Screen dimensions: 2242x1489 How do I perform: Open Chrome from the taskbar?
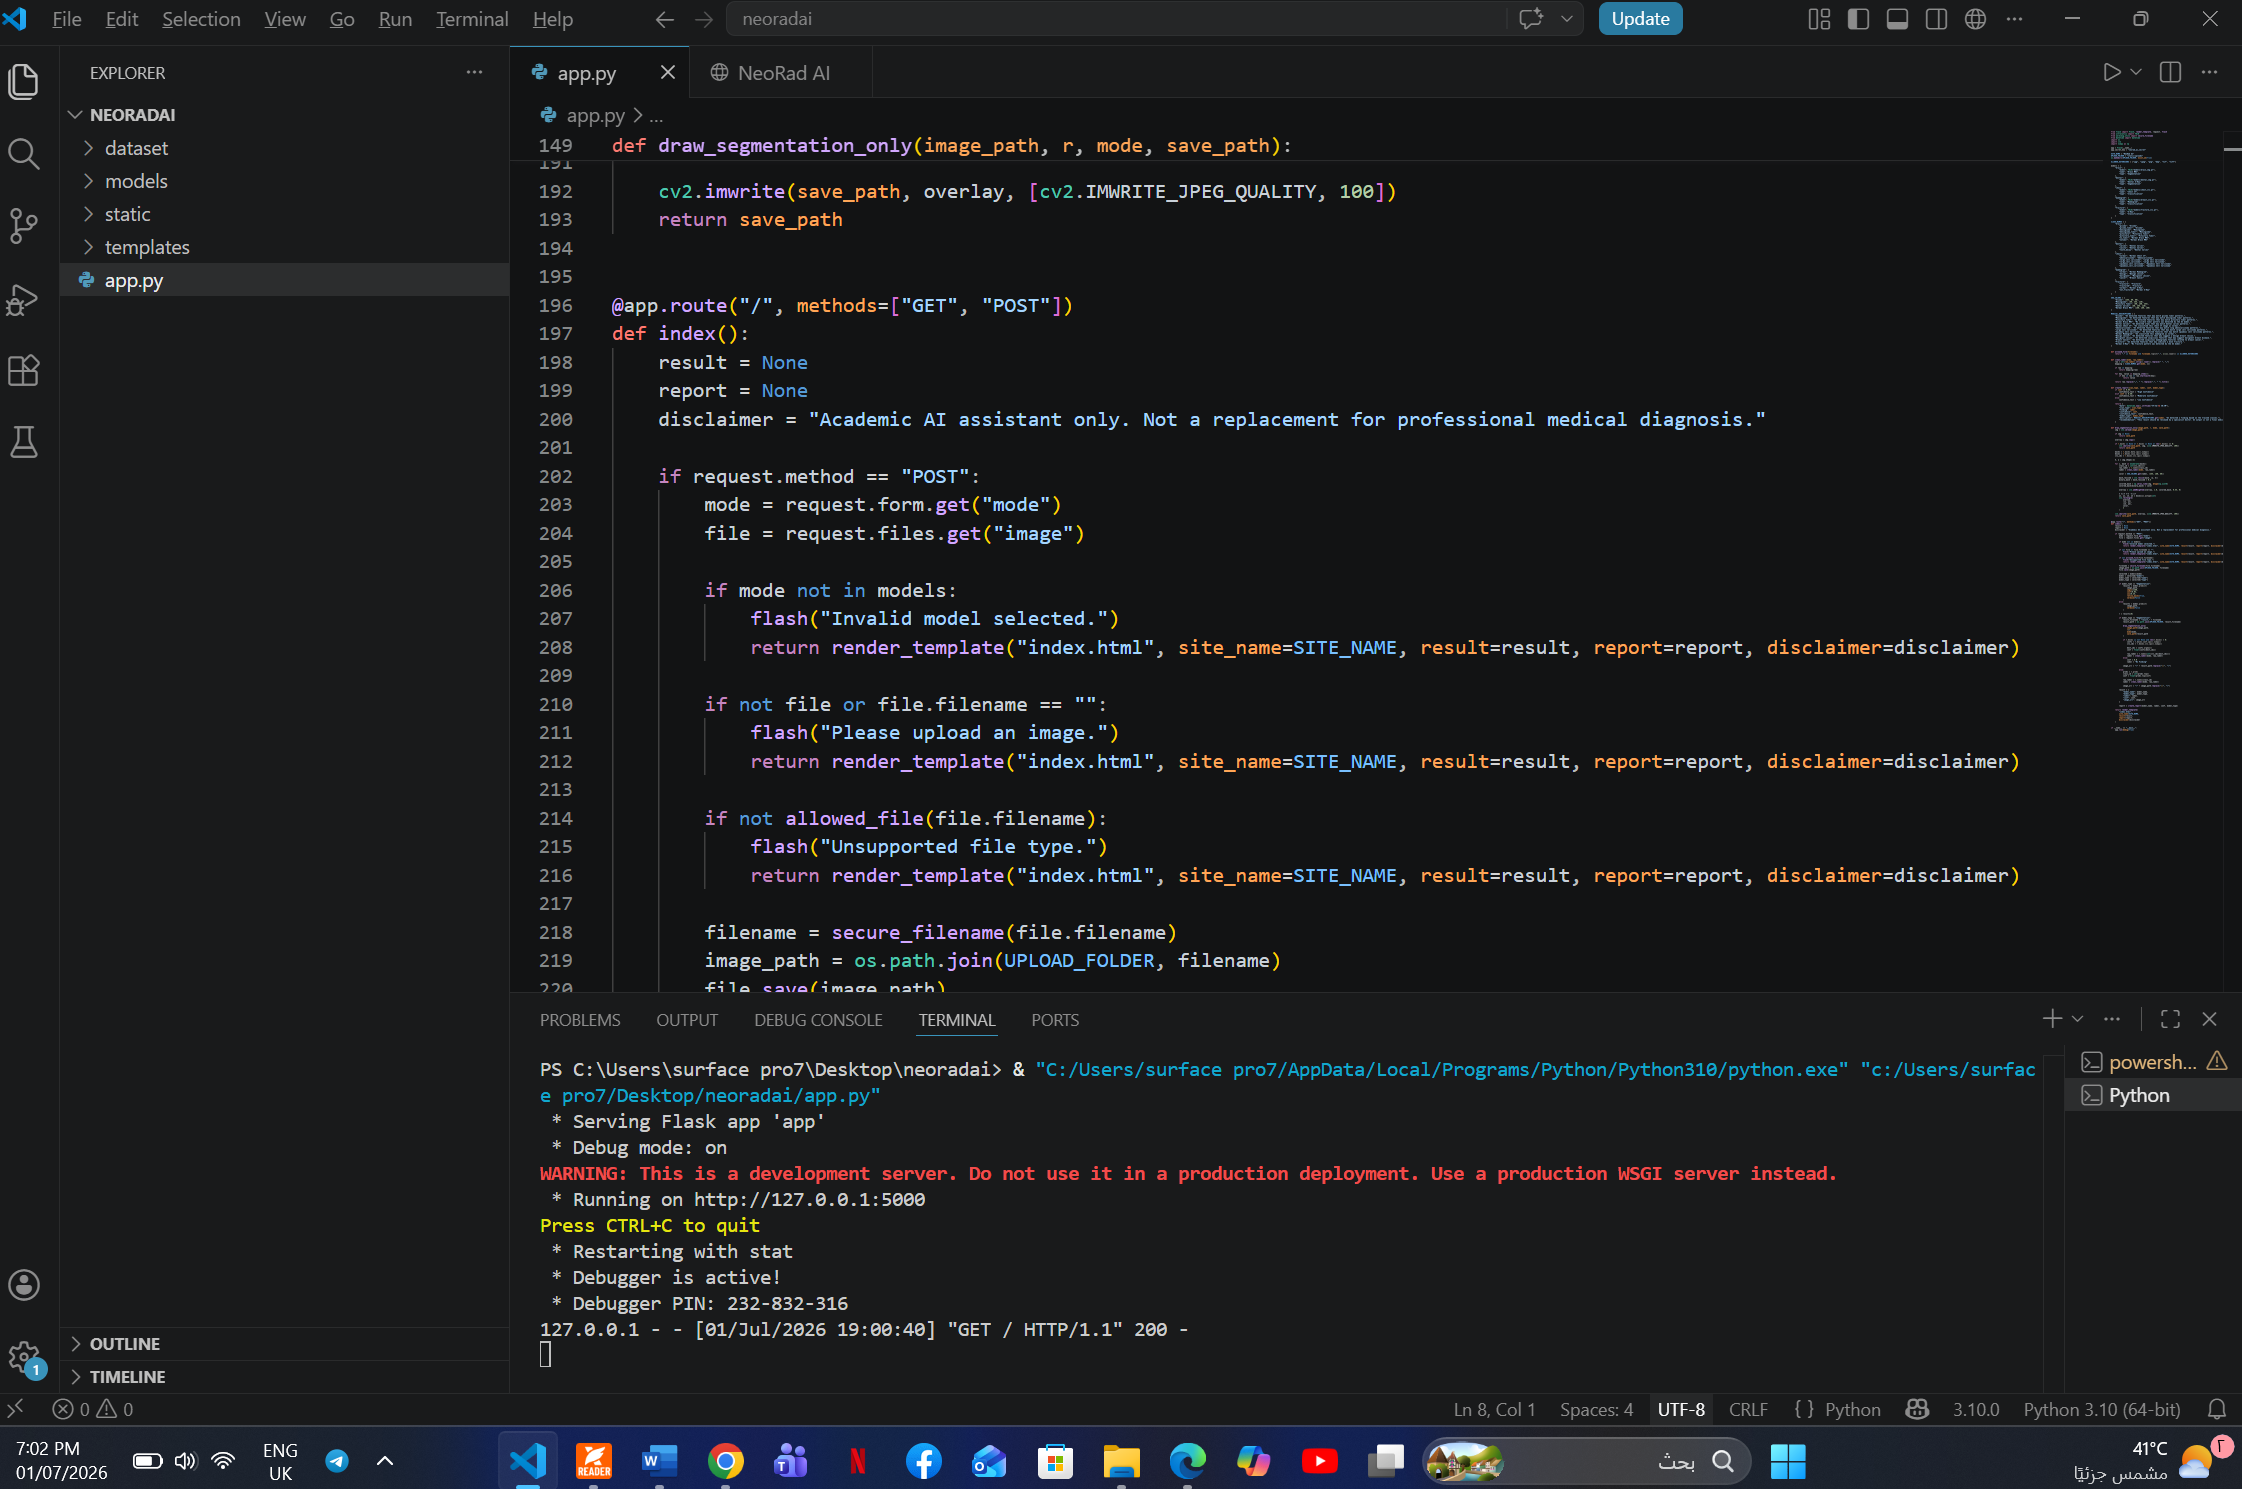725,1461
